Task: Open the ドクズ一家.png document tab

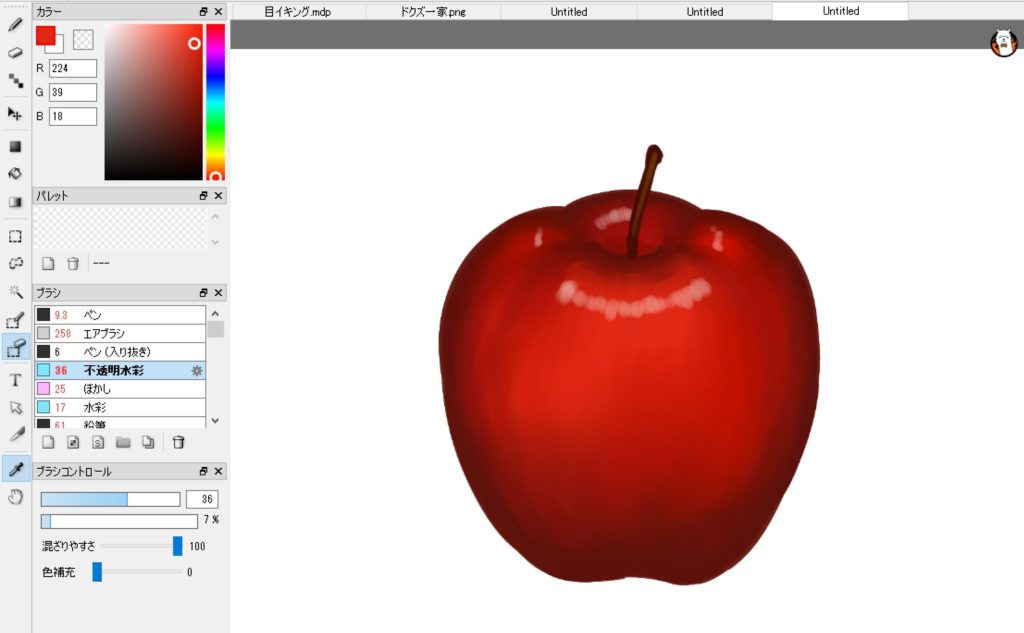Action: point(433,12)
